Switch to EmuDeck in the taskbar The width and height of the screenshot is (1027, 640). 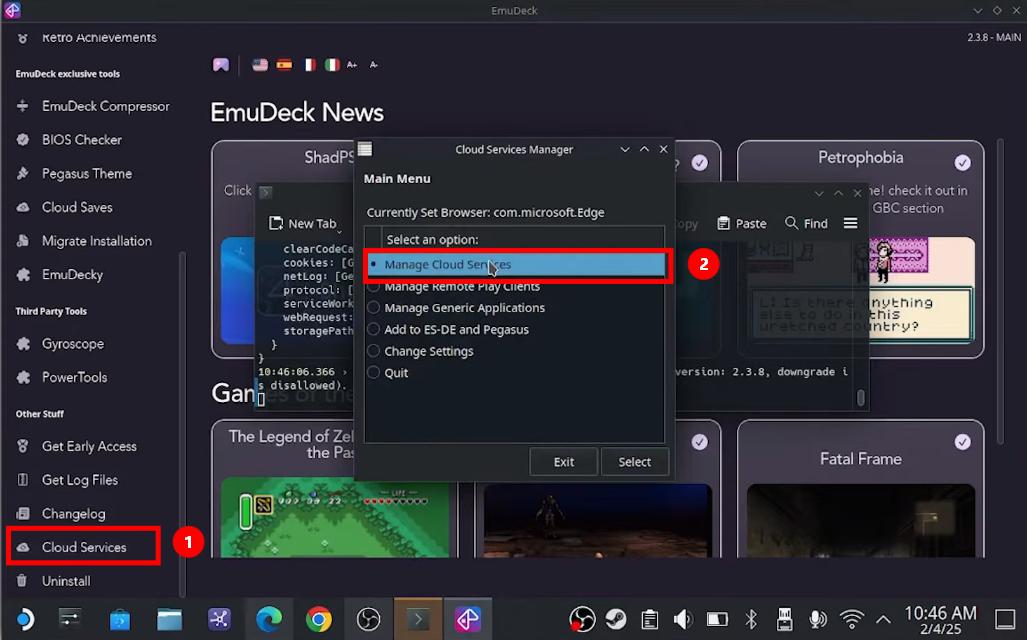click(468, 619)
